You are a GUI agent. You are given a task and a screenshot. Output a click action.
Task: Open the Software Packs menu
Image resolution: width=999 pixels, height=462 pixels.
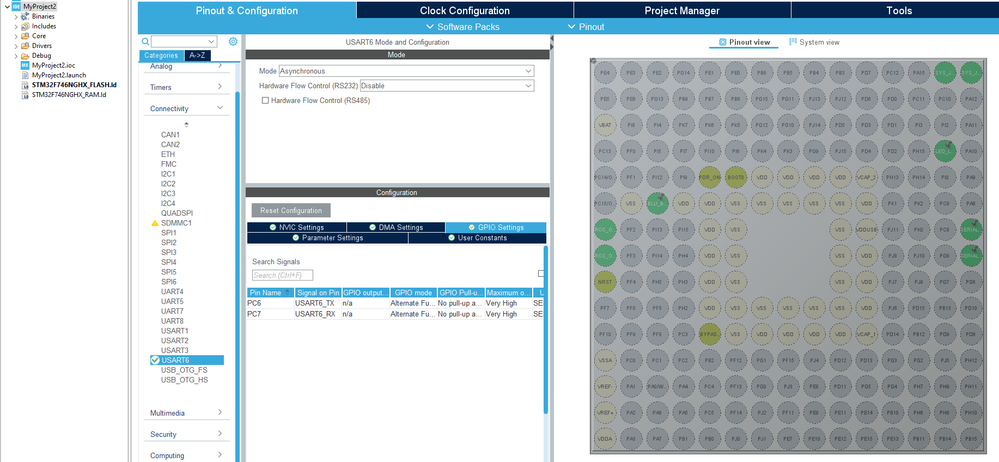[463, 27]
